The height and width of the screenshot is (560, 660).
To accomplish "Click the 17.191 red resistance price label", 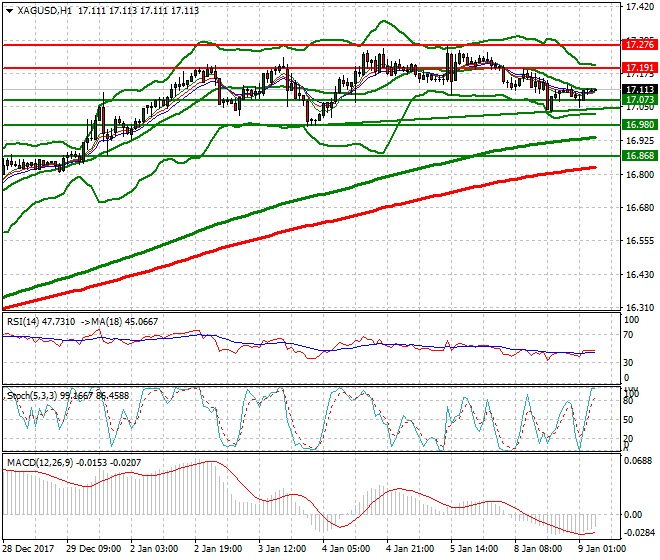I will coord(639,68).
